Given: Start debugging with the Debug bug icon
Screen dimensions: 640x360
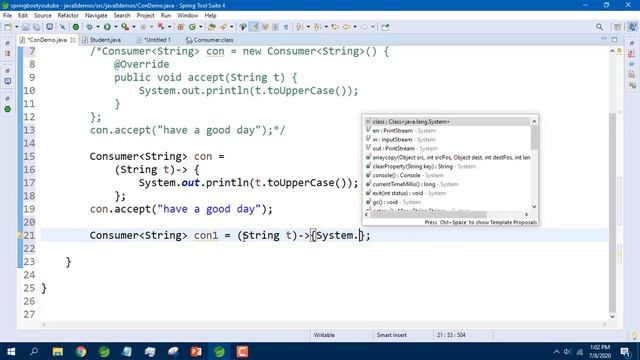Looking at the screenshot, I should pos(89,27).
